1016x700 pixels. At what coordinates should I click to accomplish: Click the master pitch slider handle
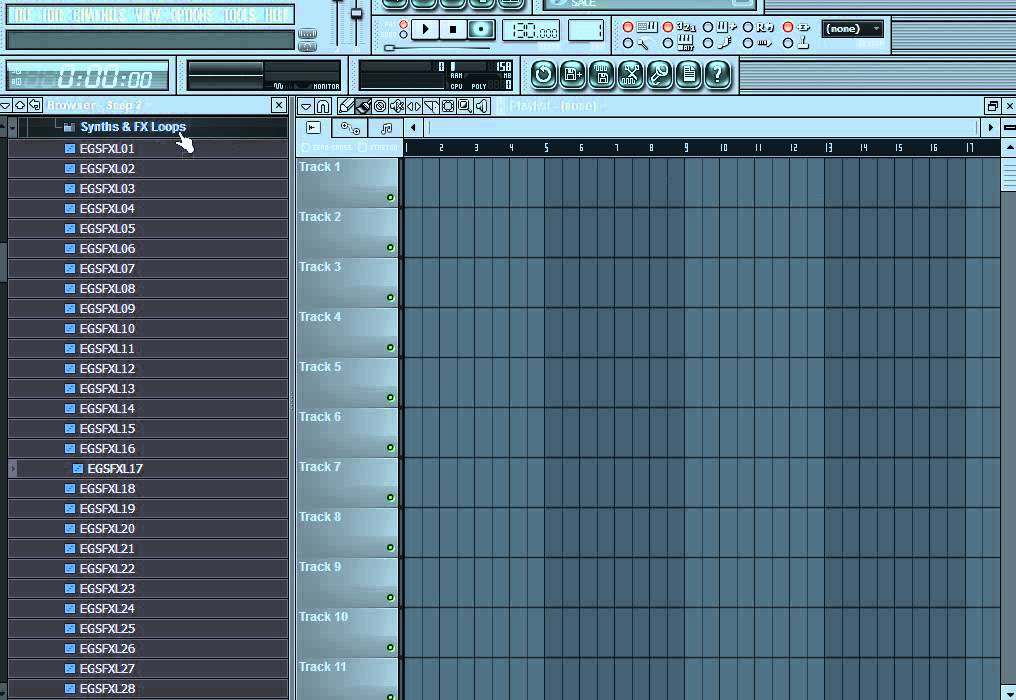(356, 12)
